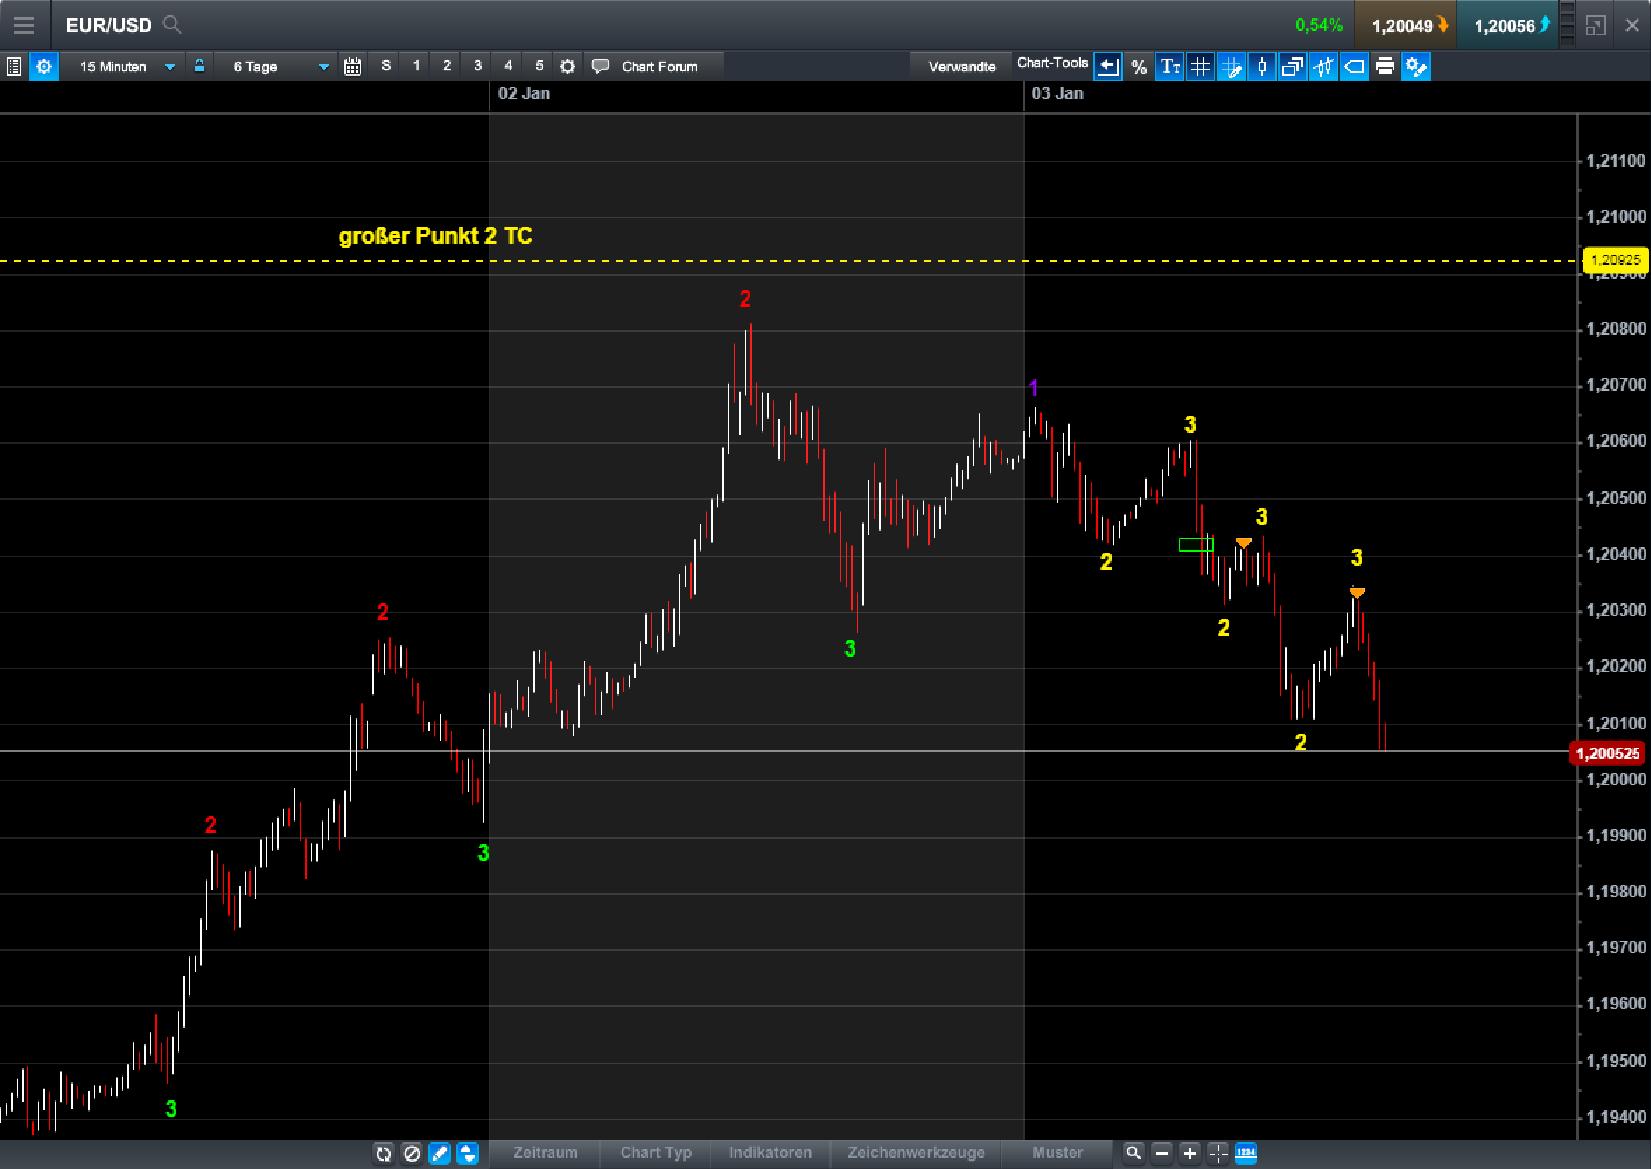Image resolution: width=1651 pixels, height=1169 pixels.
Task: Toggle the refresh/auto-update chart icon
Action: coord(384,1153)
